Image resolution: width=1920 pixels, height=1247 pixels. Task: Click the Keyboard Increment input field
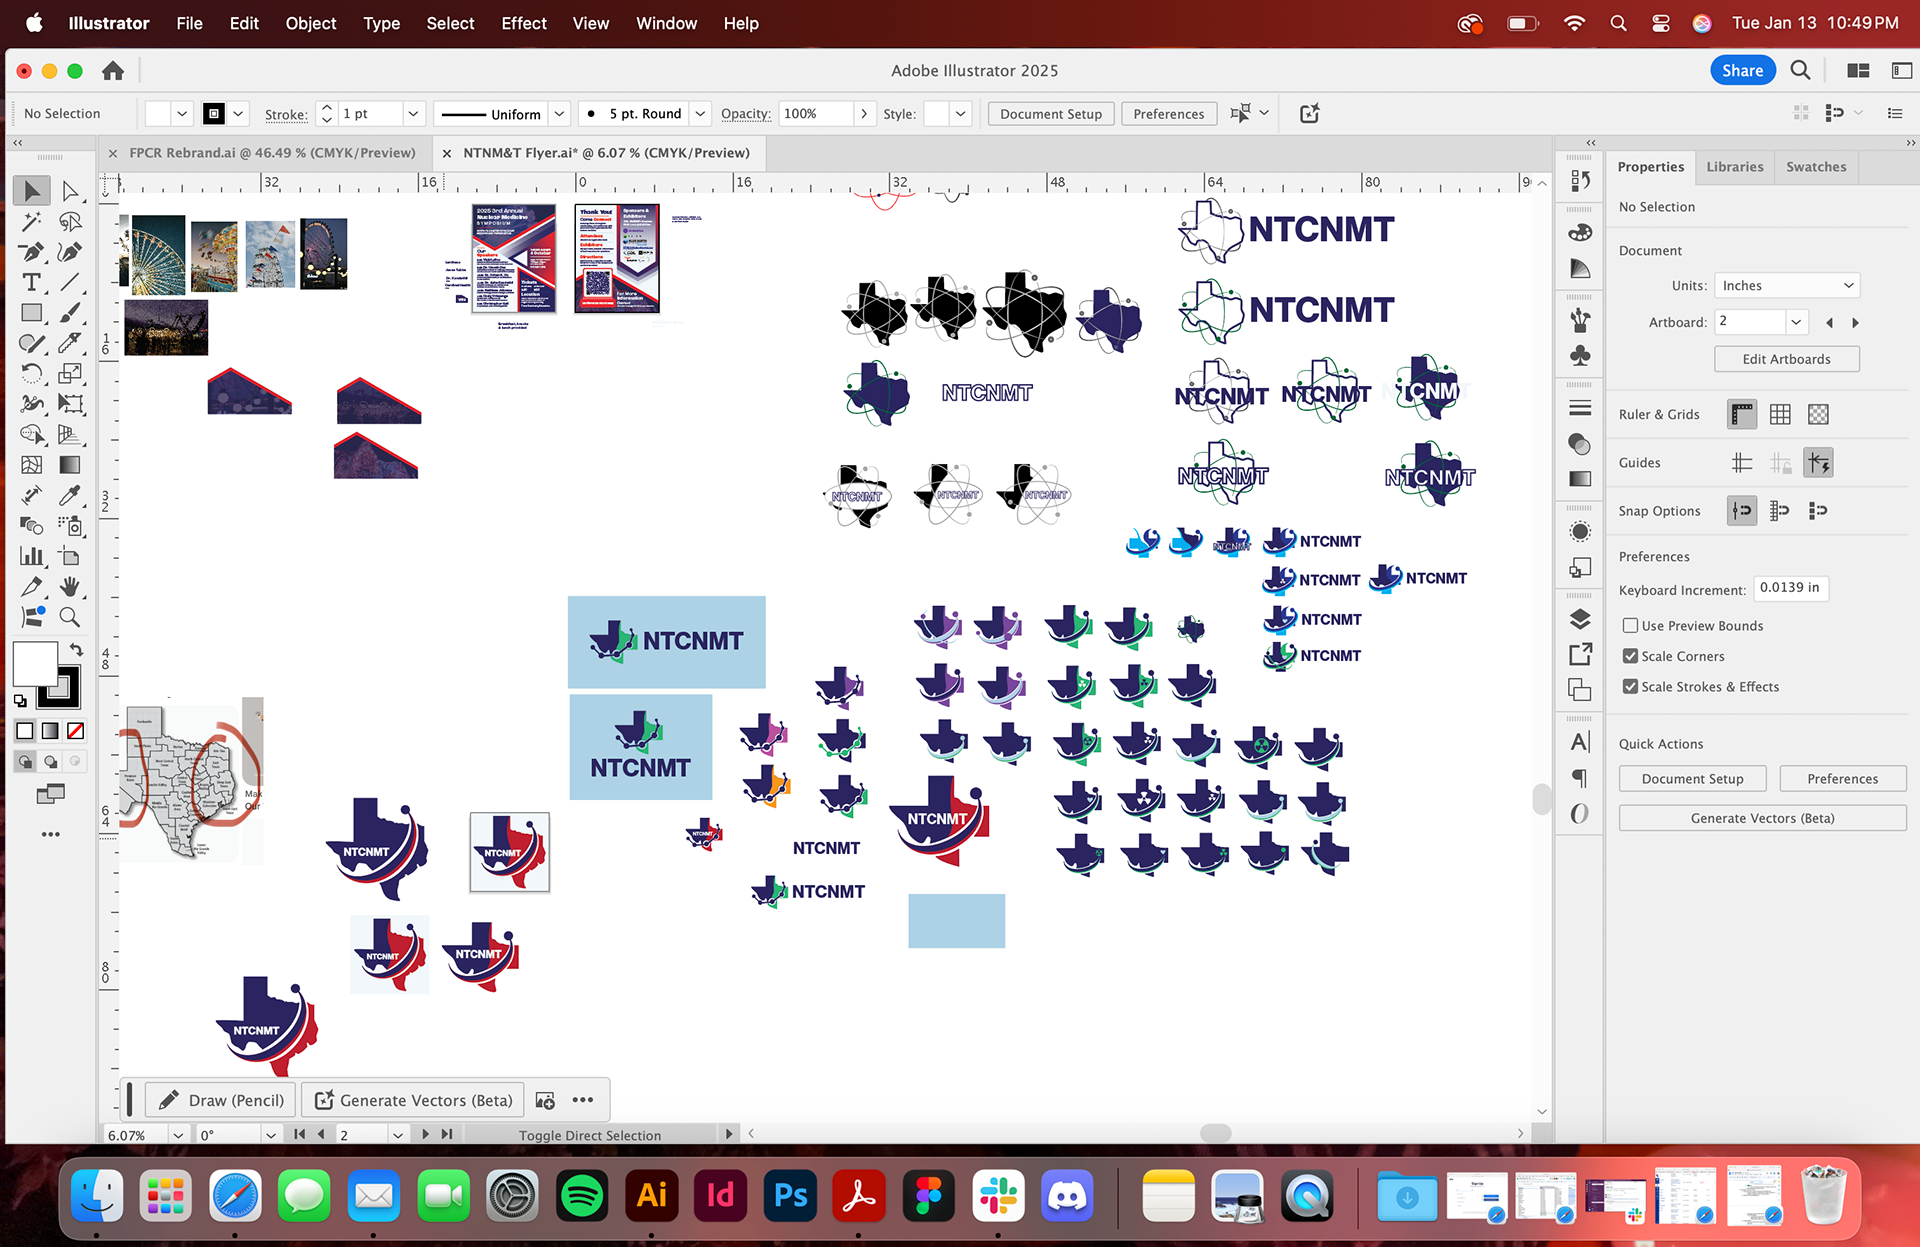click(1790, 589)
